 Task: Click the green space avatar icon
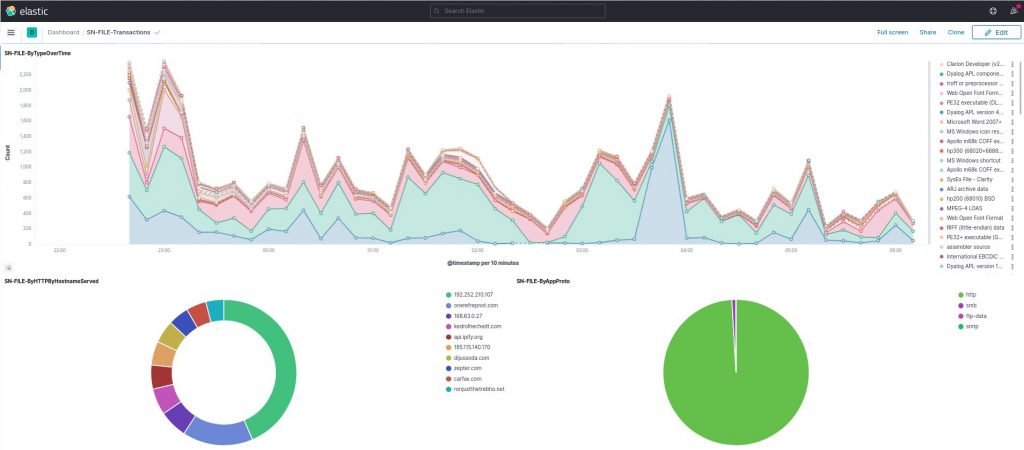[x=31, y=32]
